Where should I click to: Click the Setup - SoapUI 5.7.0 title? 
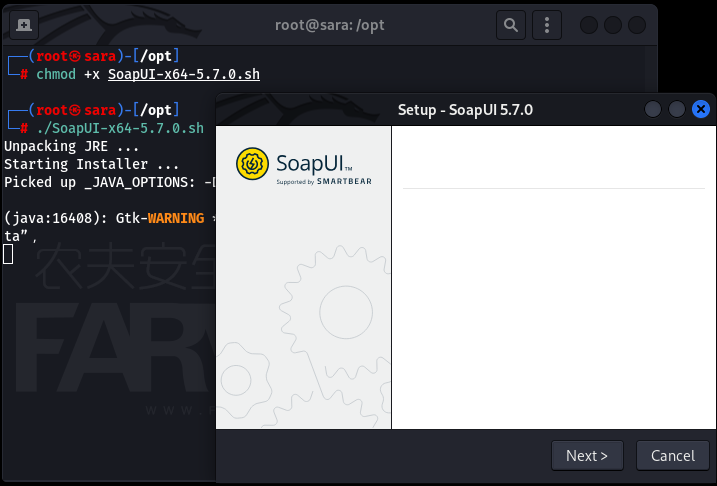coord(465,110)
